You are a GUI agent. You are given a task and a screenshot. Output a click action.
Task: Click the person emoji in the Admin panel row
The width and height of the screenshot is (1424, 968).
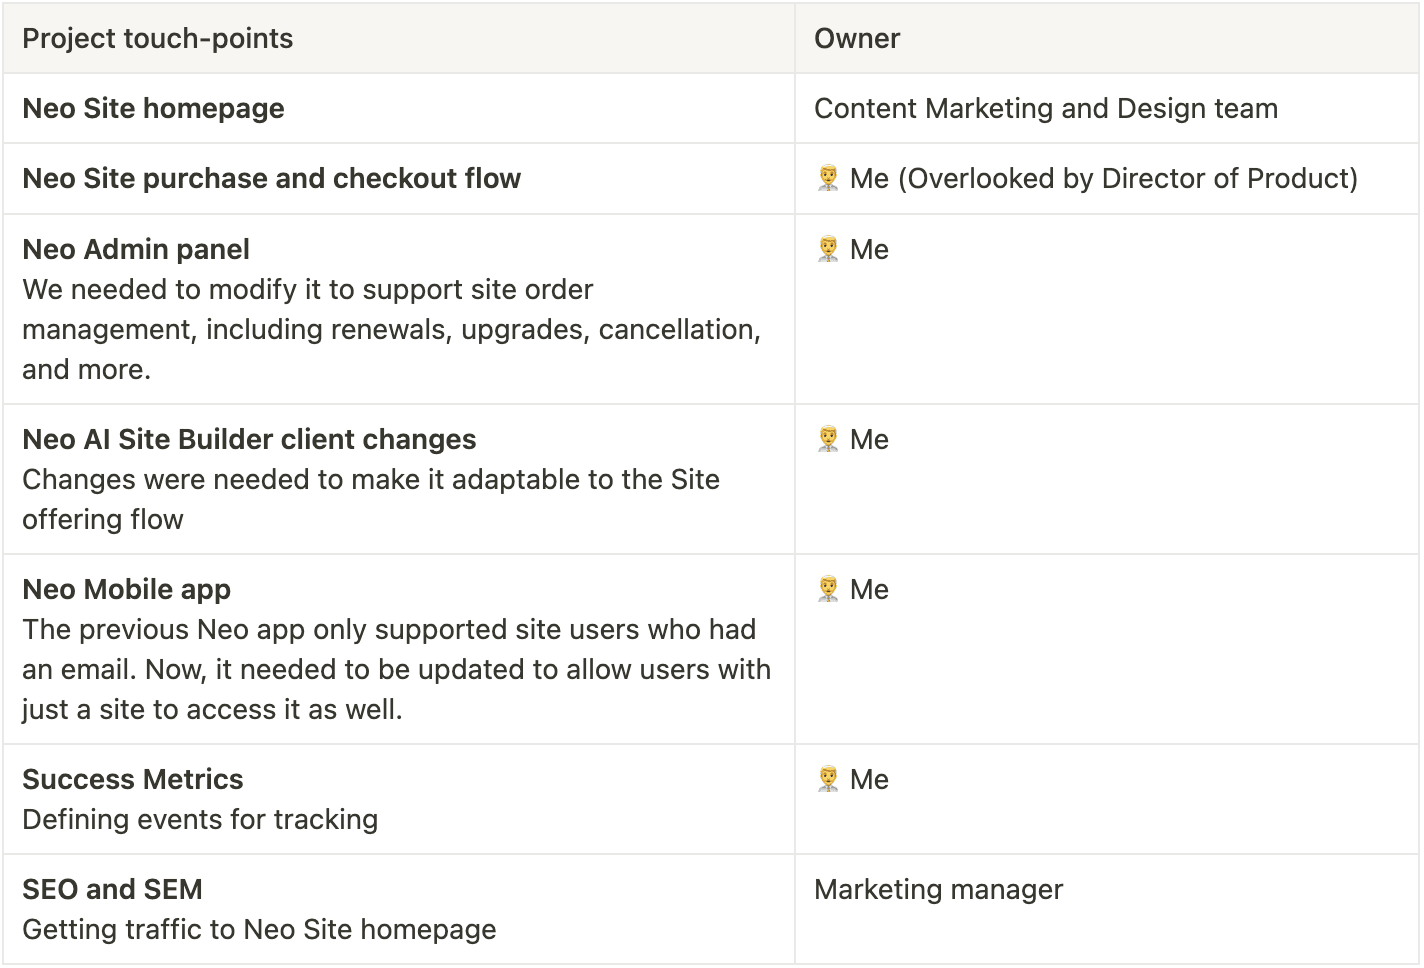828,249
